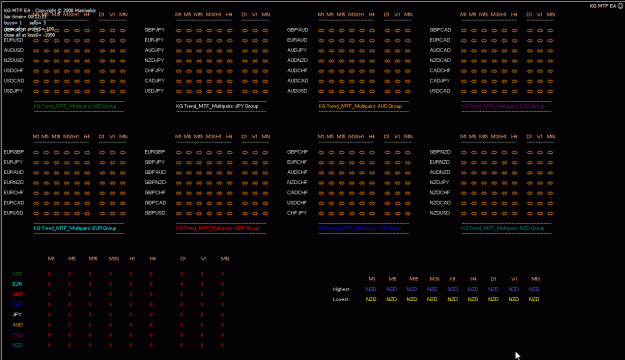Viewport: 625px width, 360px height.
Task: Click NZDJPY pair label in JPY Group
Action: 154,60
